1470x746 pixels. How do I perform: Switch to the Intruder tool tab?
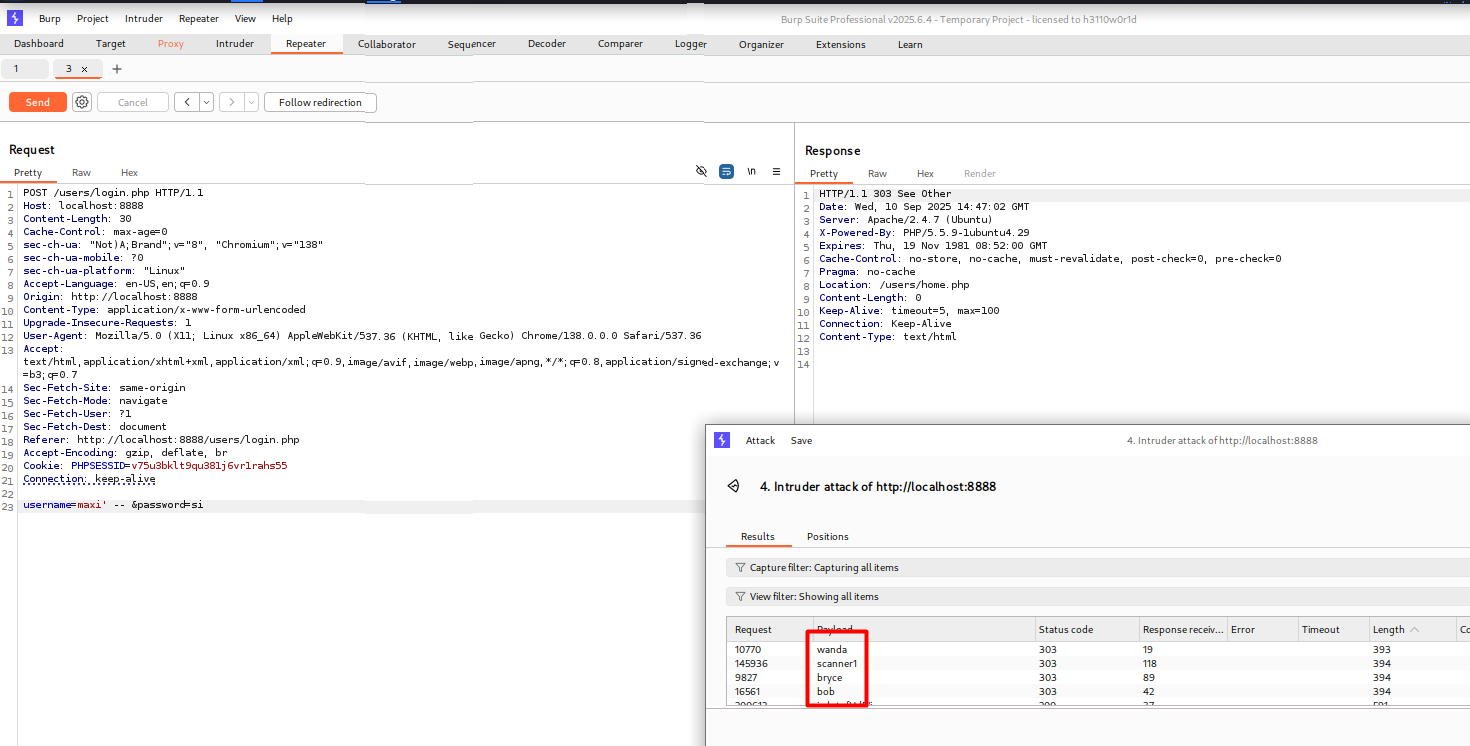[235, 44]
